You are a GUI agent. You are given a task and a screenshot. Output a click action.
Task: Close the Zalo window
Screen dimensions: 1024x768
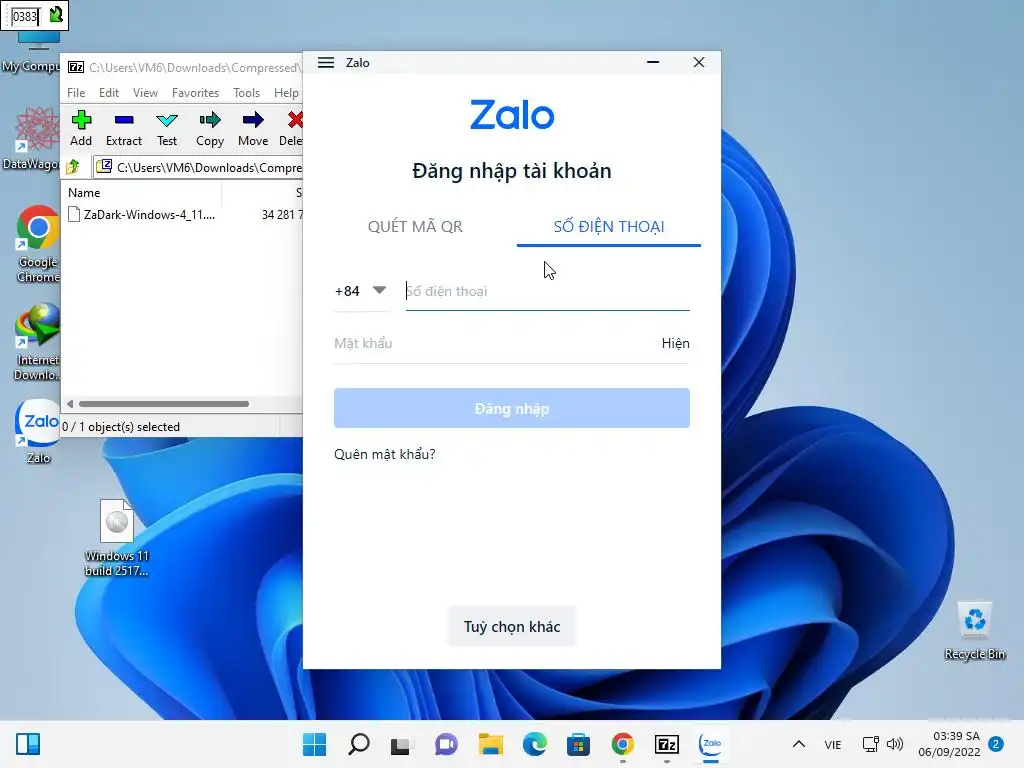[x=699, y=63]
